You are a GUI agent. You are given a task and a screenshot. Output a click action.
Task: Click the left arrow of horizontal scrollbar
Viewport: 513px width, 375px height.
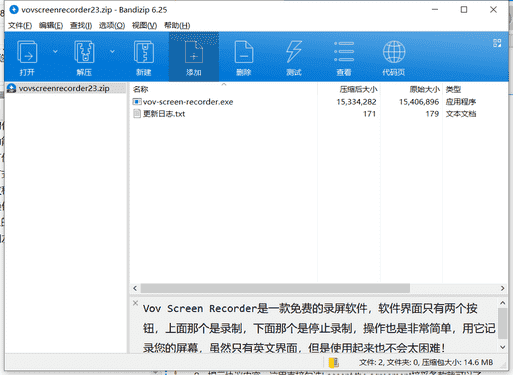(135, 288)
